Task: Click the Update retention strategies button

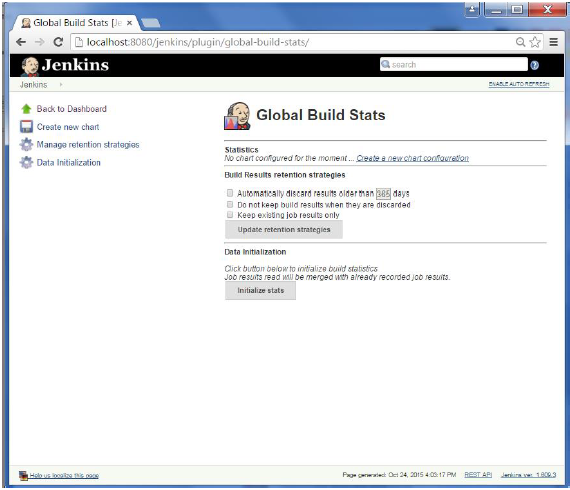Action: tap(284, 229)
